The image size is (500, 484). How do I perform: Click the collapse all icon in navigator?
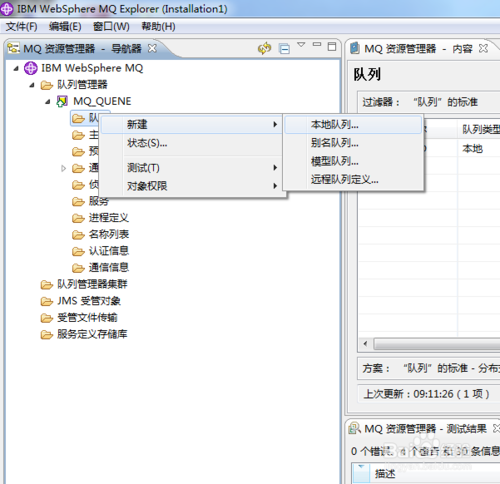pyautogui.click(x=284, y=49)
